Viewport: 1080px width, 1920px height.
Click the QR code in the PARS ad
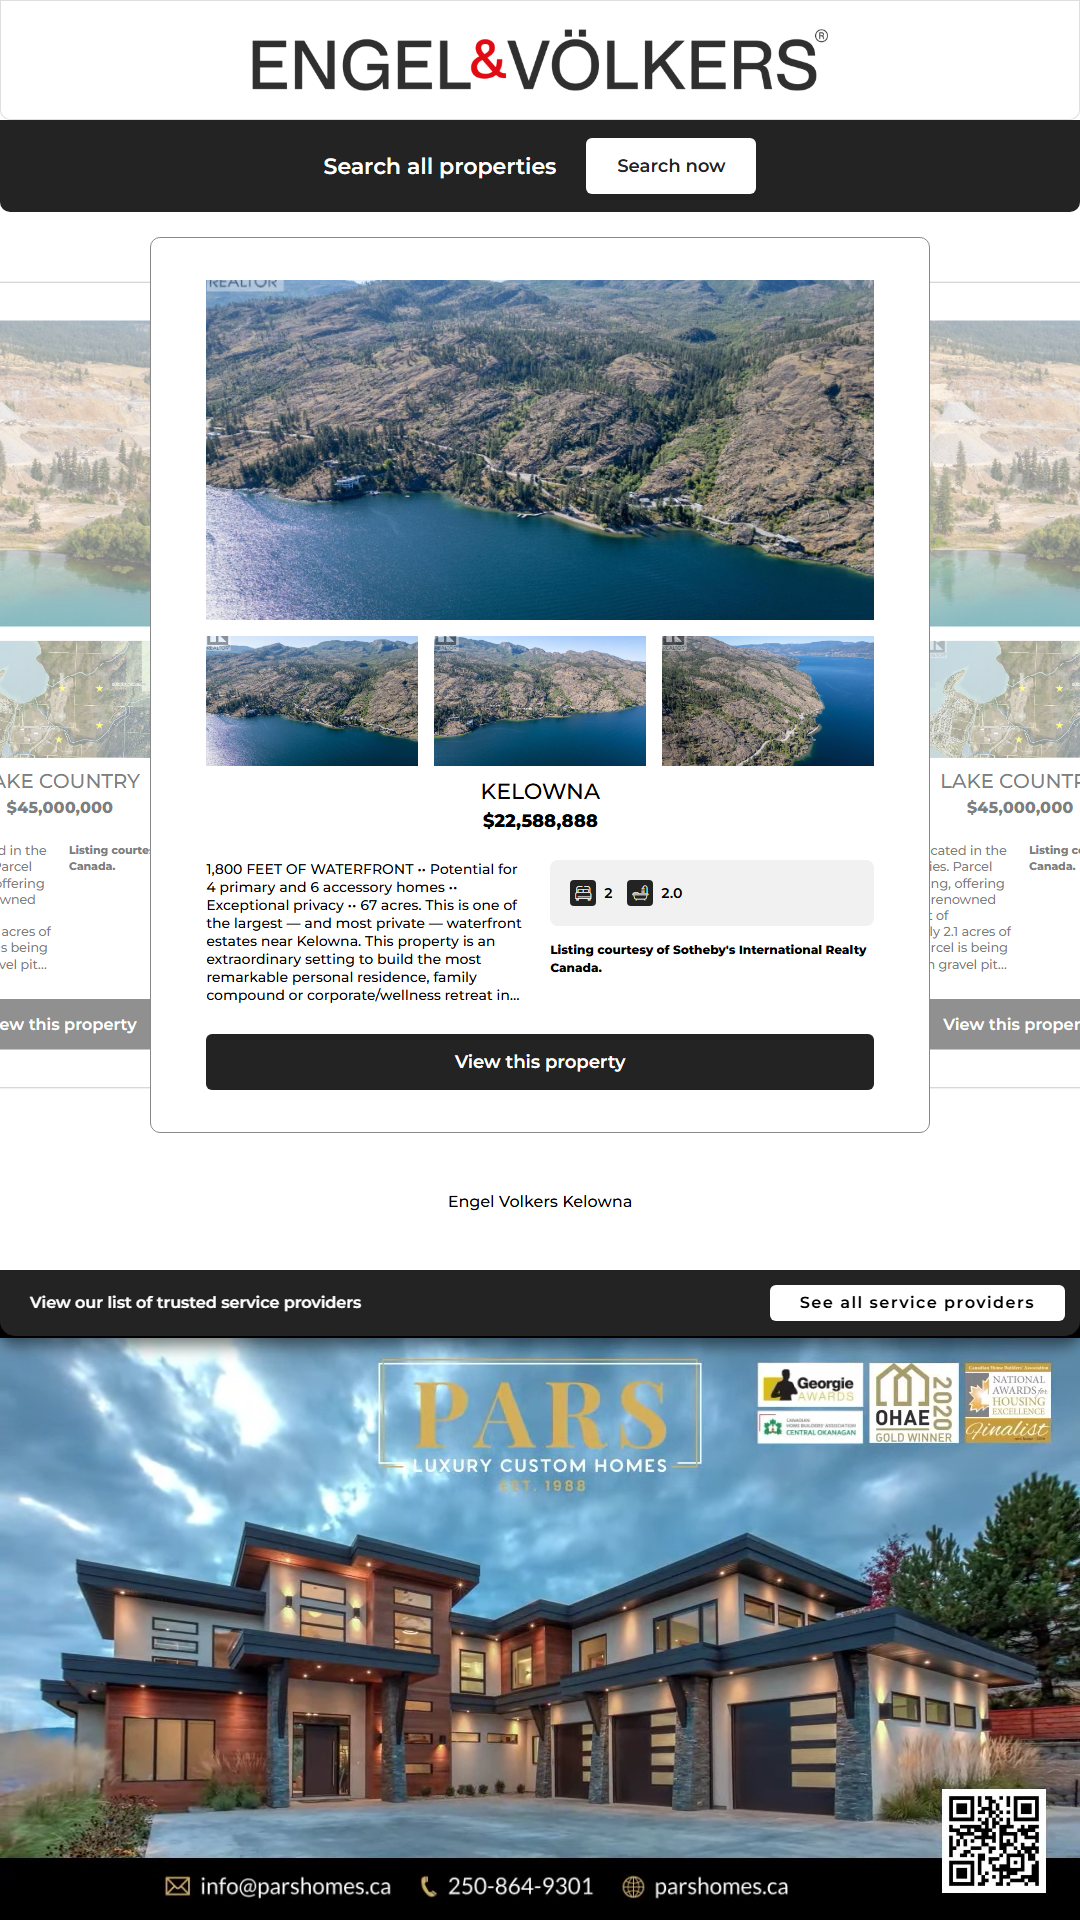click(994, 1840)
